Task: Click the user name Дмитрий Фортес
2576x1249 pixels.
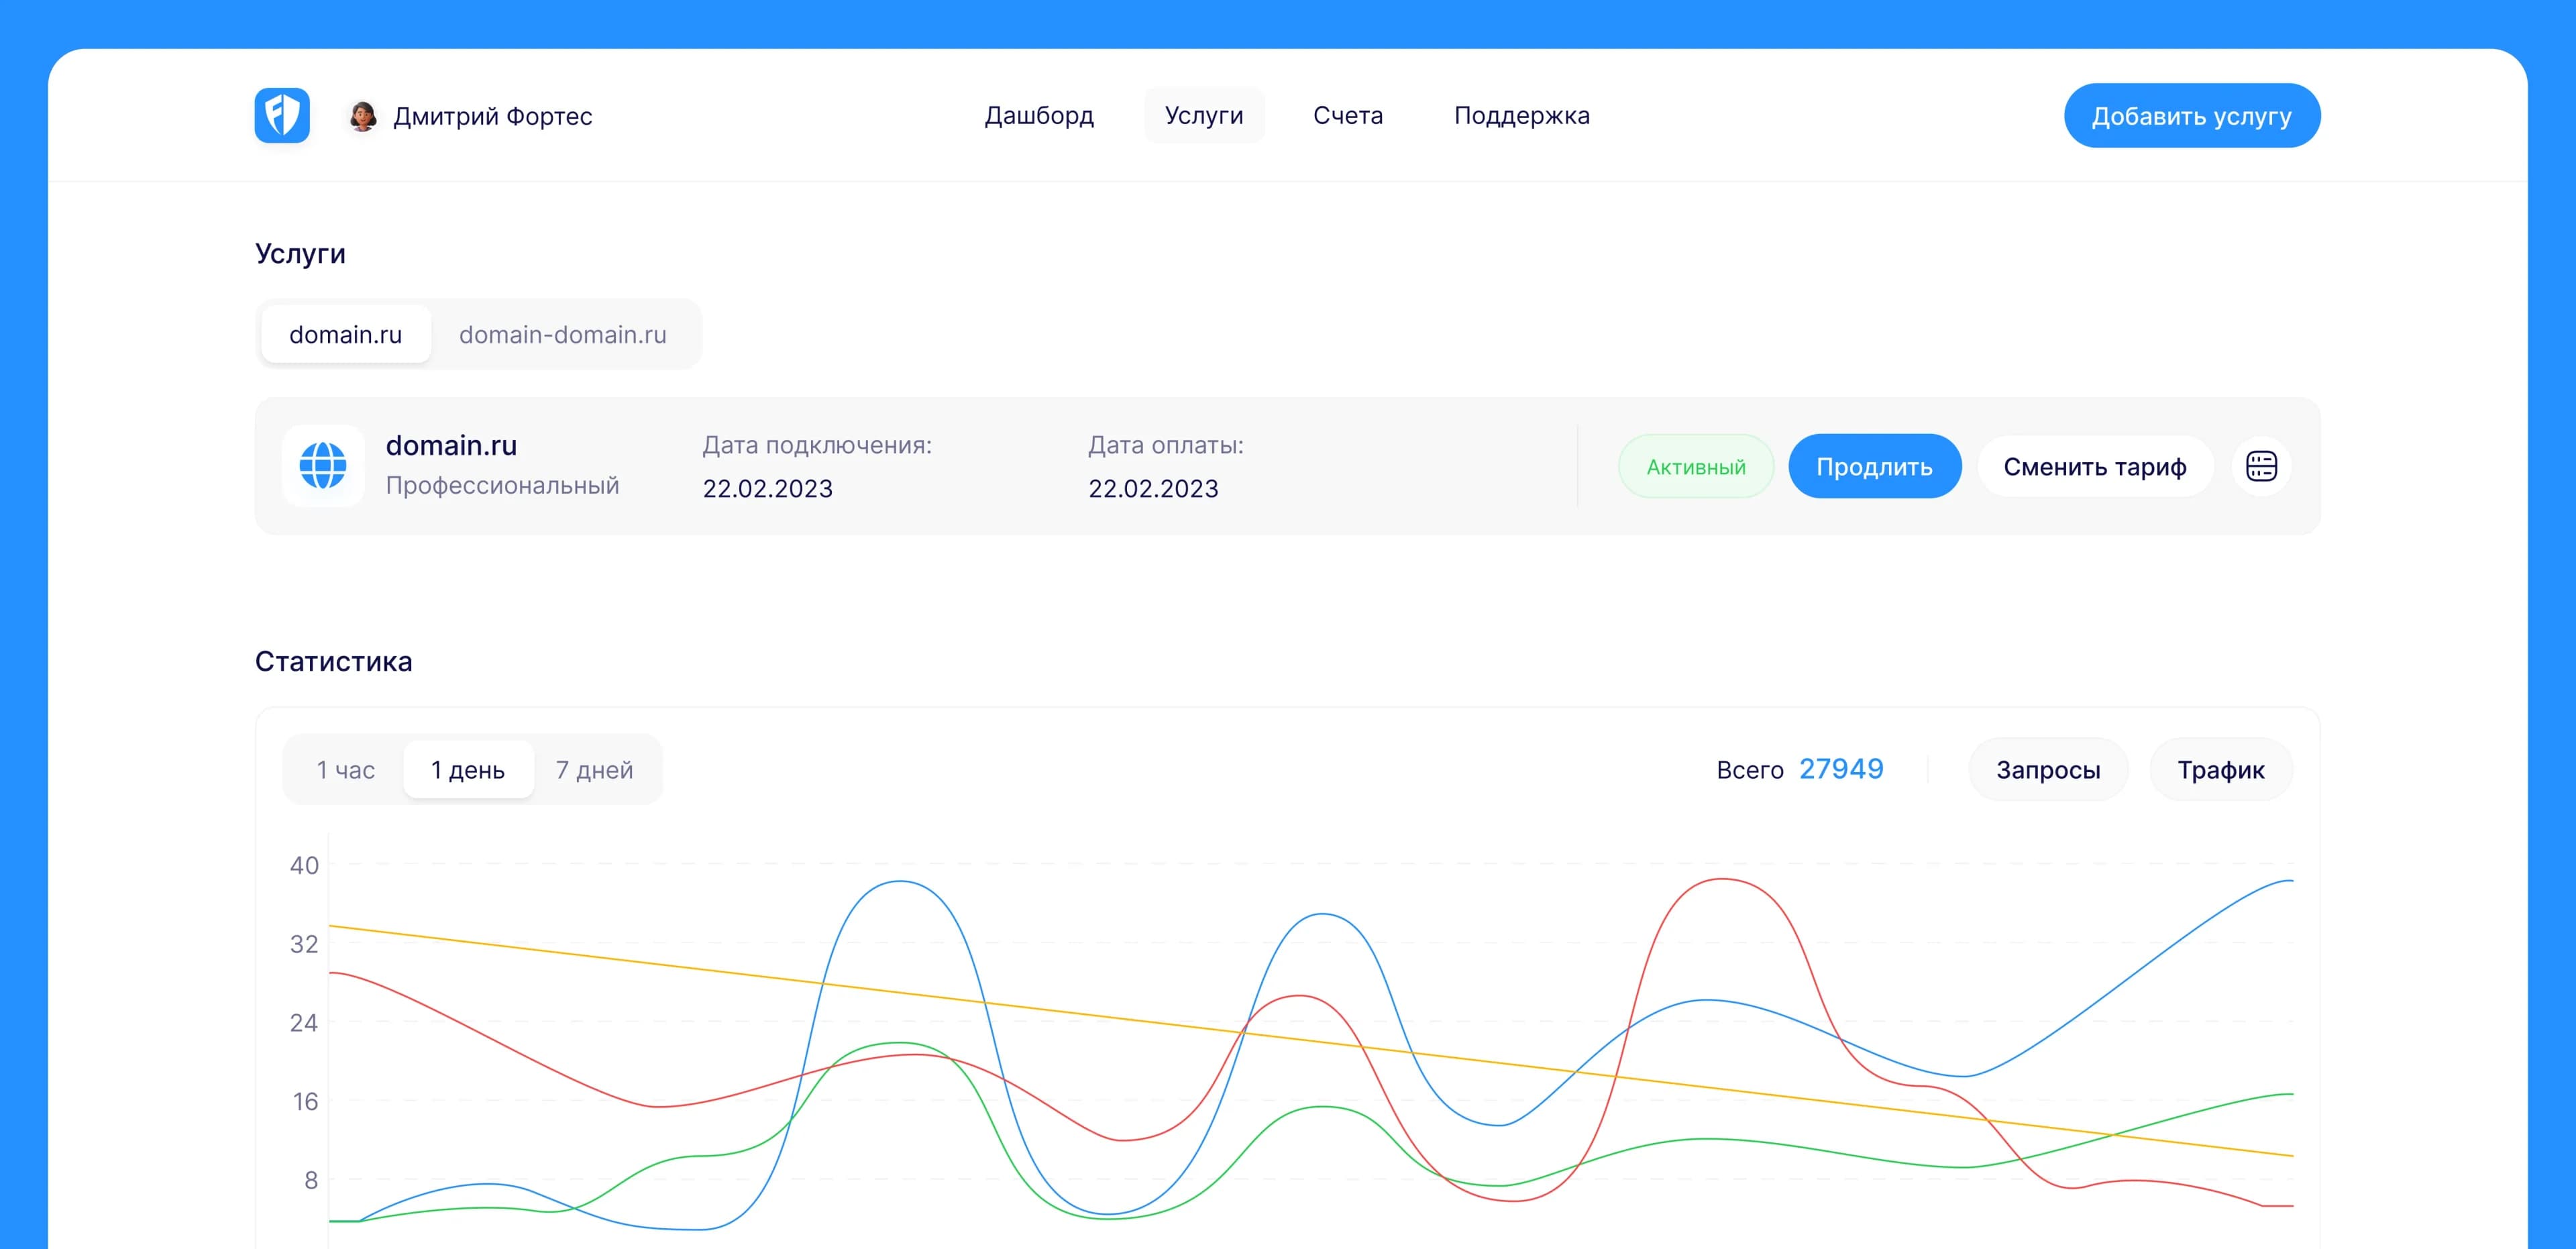Action: click(x=492, y=116)
